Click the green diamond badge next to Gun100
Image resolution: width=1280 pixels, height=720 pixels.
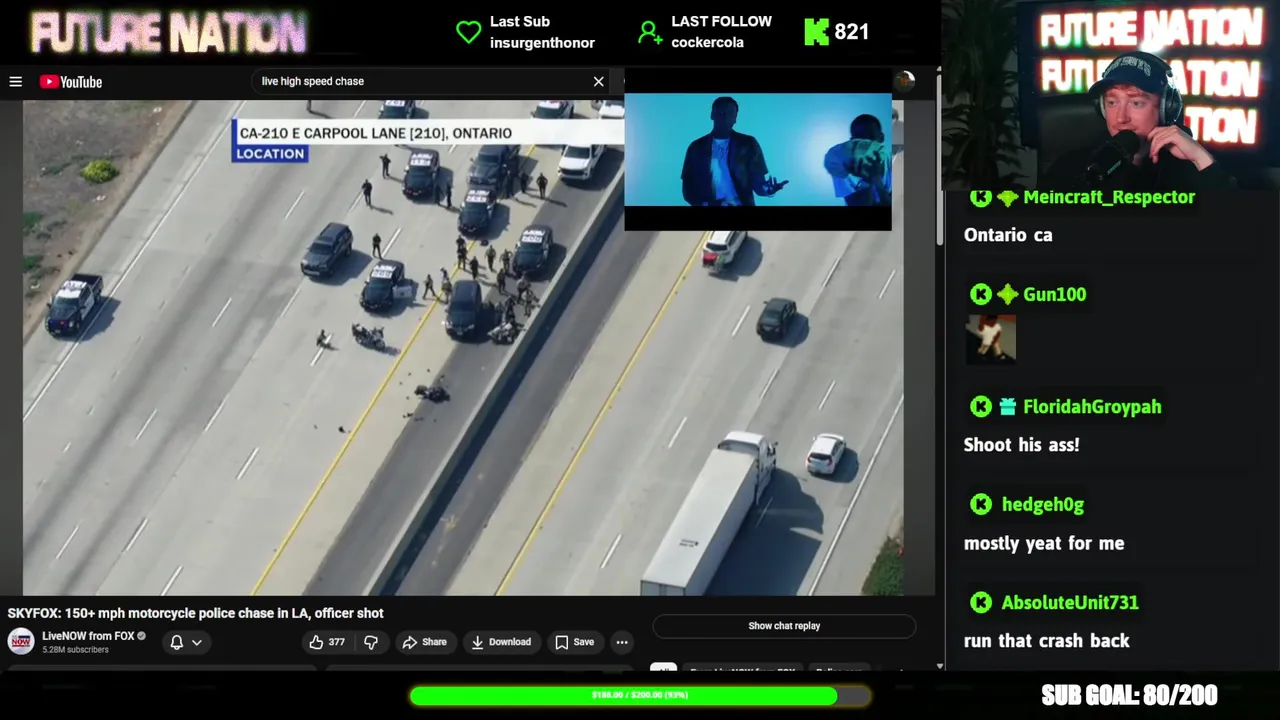[x=1007, y=294]
